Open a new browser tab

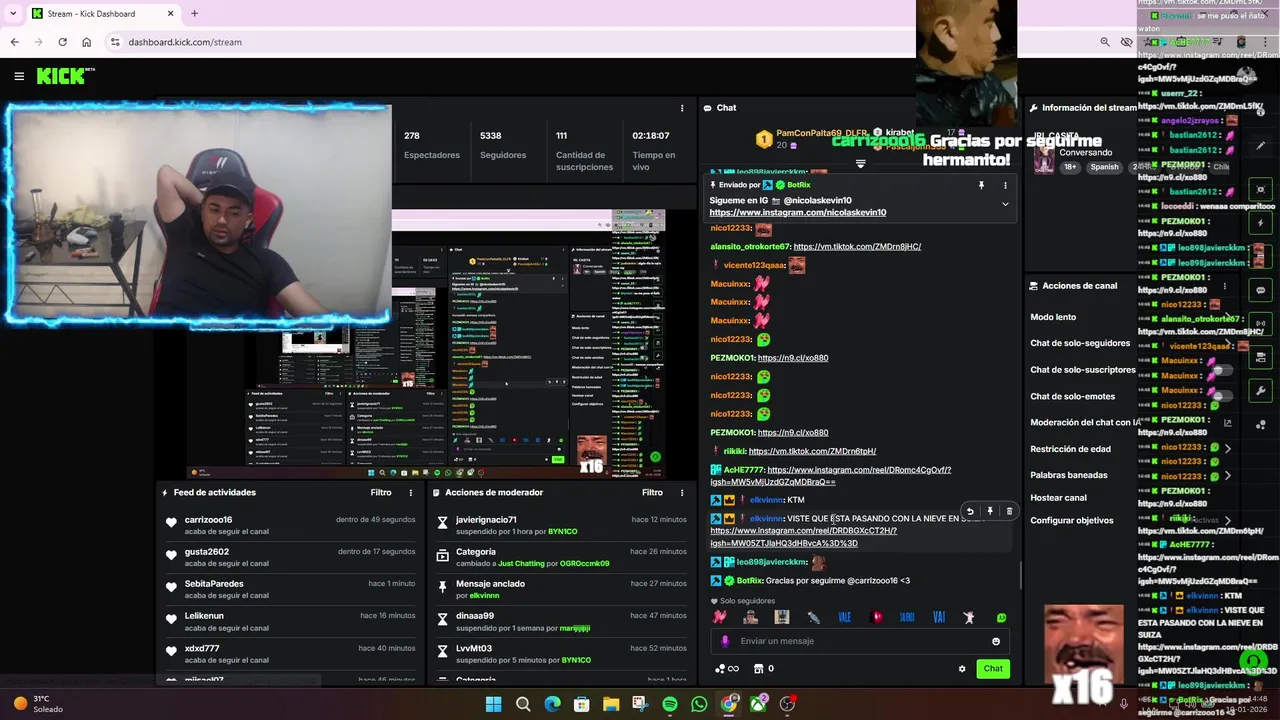[194, 14]
